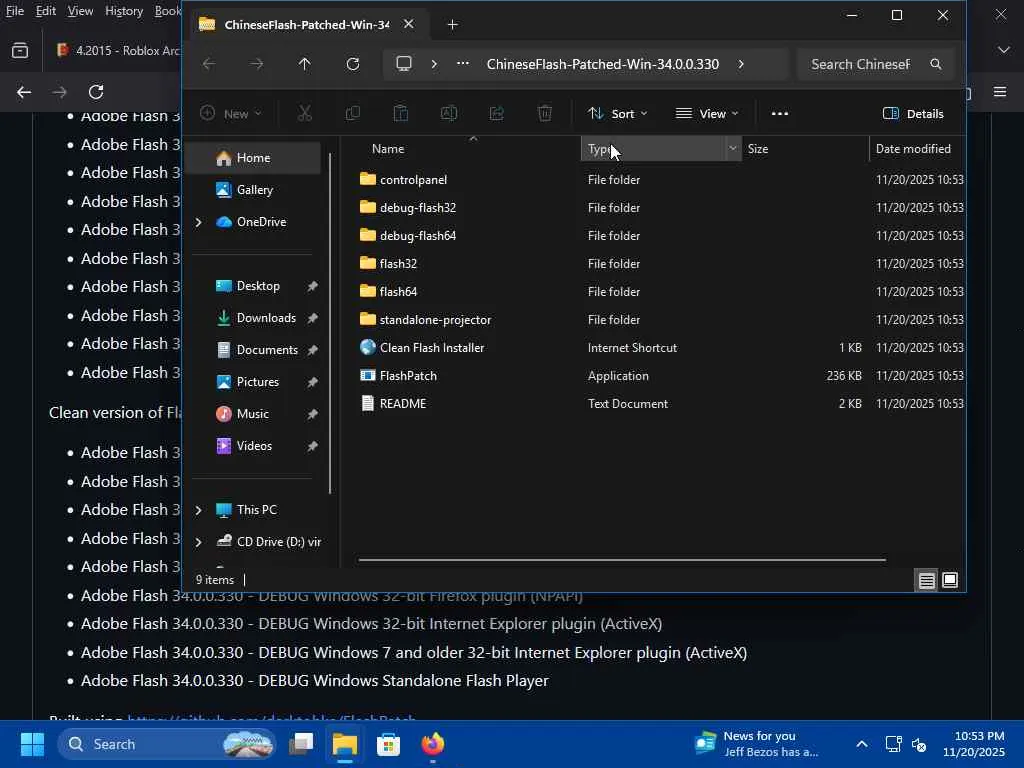Click the search magnifier icon in Explorer

coord(936,64)
